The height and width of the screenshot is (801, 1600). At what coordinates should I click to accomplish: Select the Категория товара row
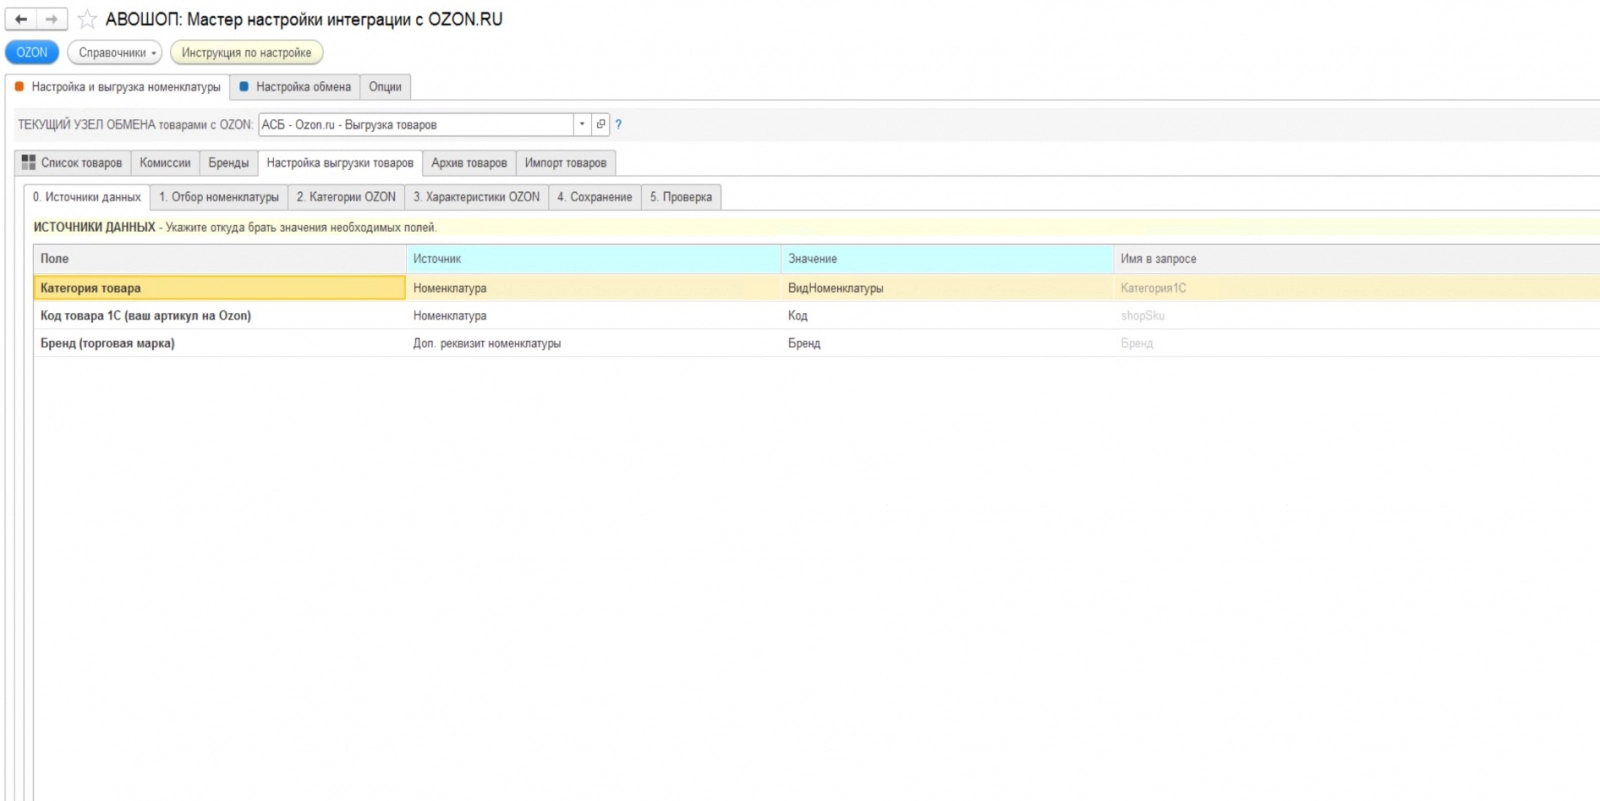817,288
